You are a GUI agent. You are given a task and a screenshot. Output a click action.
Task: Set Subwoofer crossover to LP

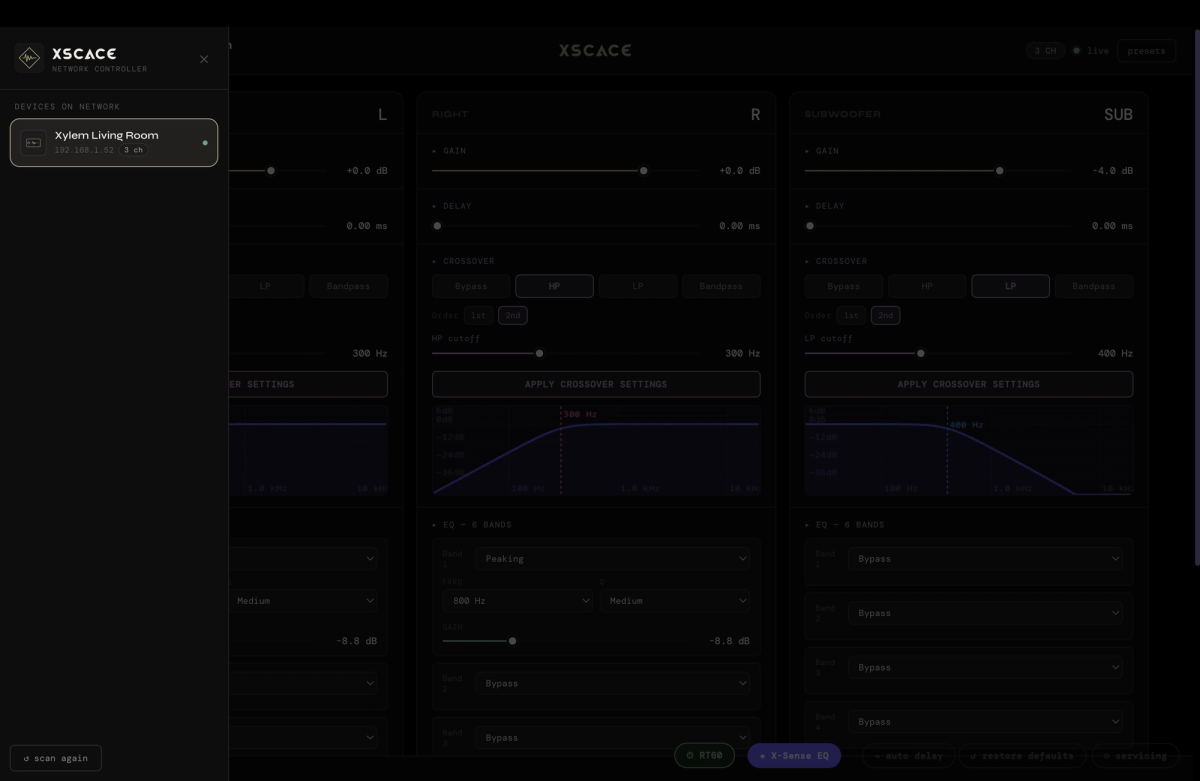coord(1010,286)
